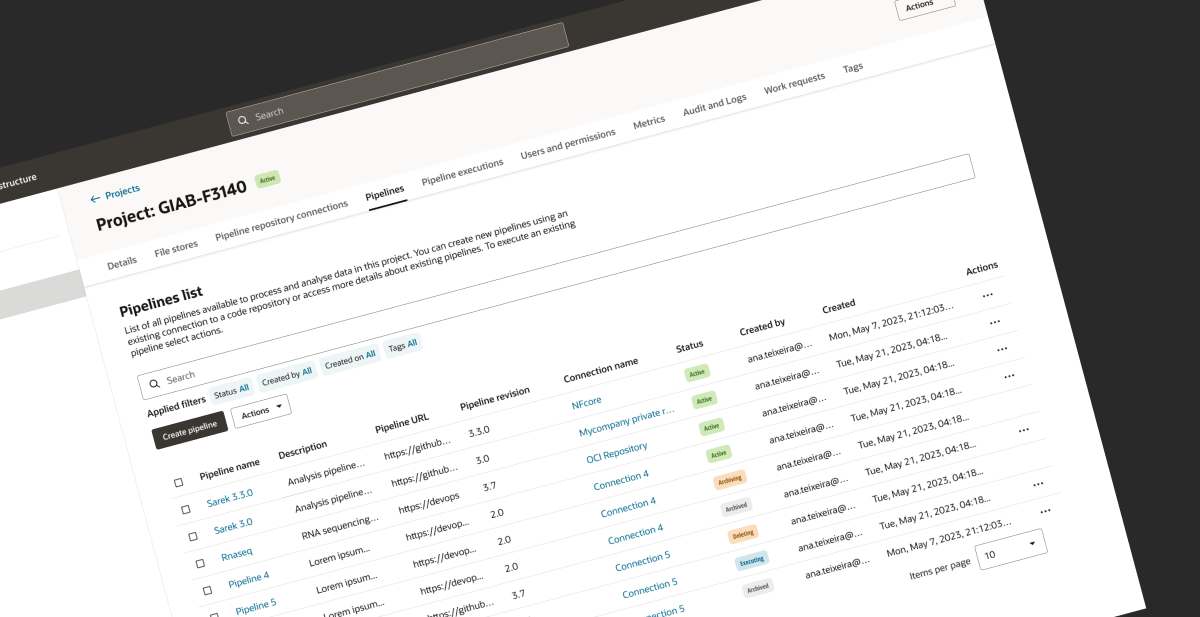1200x617 pixels.
Task: Open the Tags All filter chip
Action: (403, 345)
